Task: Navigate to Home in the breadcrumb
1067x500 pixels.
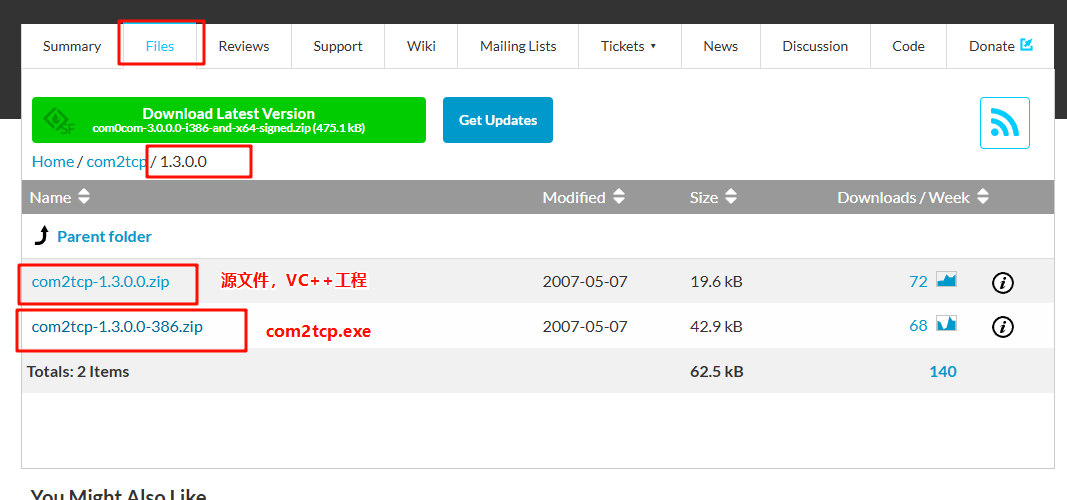Action: 53,161
